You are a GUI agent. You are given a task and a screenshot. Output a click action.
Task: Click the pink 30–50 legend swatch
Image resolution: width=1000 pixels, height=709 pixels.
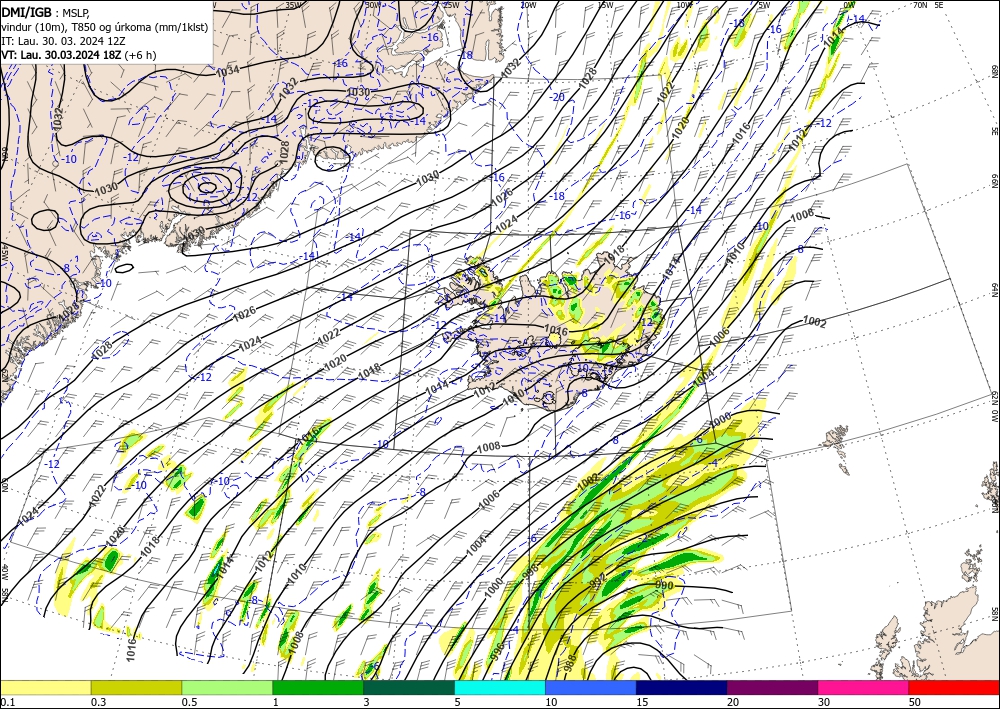pos(864,687)
